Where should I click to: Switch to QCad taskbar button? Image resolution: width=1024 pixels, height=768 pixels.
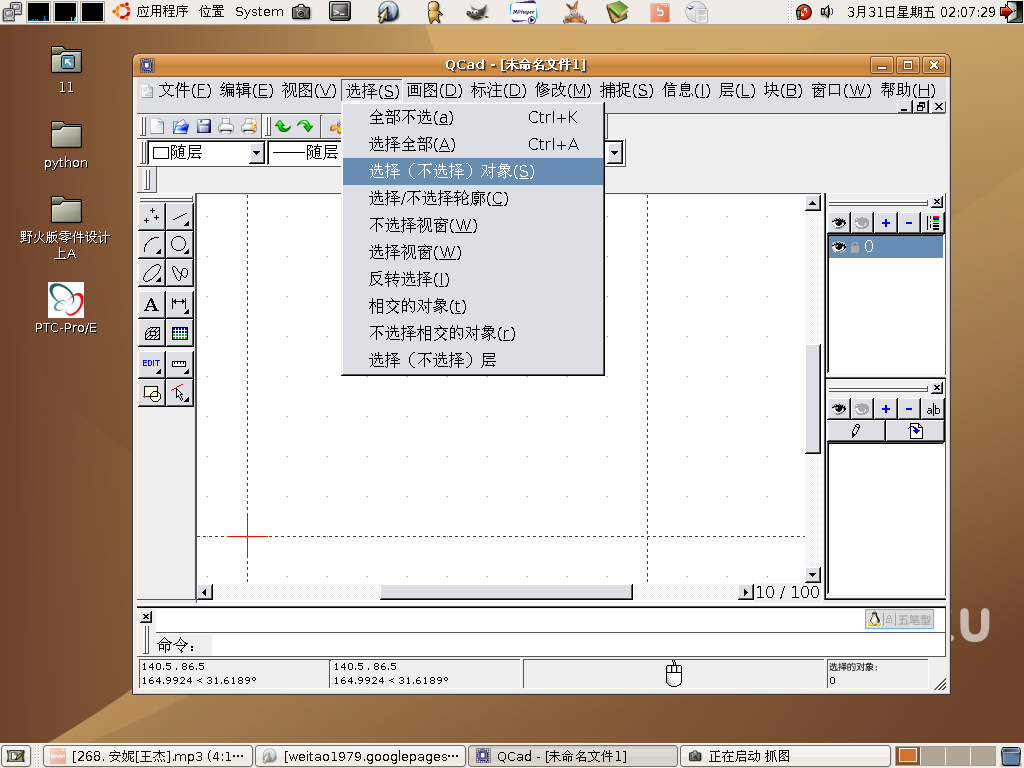[573, 756]
